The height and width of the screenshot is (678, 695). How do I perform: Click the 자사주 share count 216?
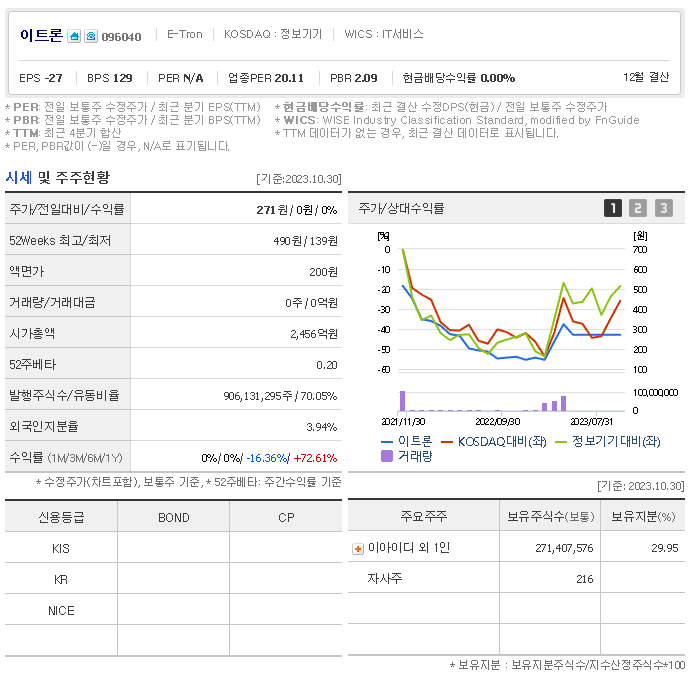click(585, 579)
